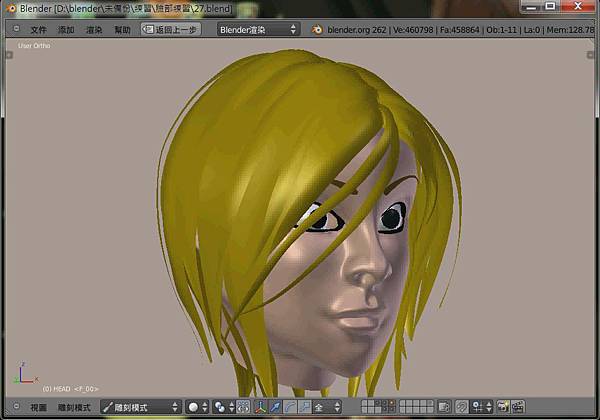Click the Info editor type icon
The width and height of the screenshot is (600, 420).
tap(14, 30)
